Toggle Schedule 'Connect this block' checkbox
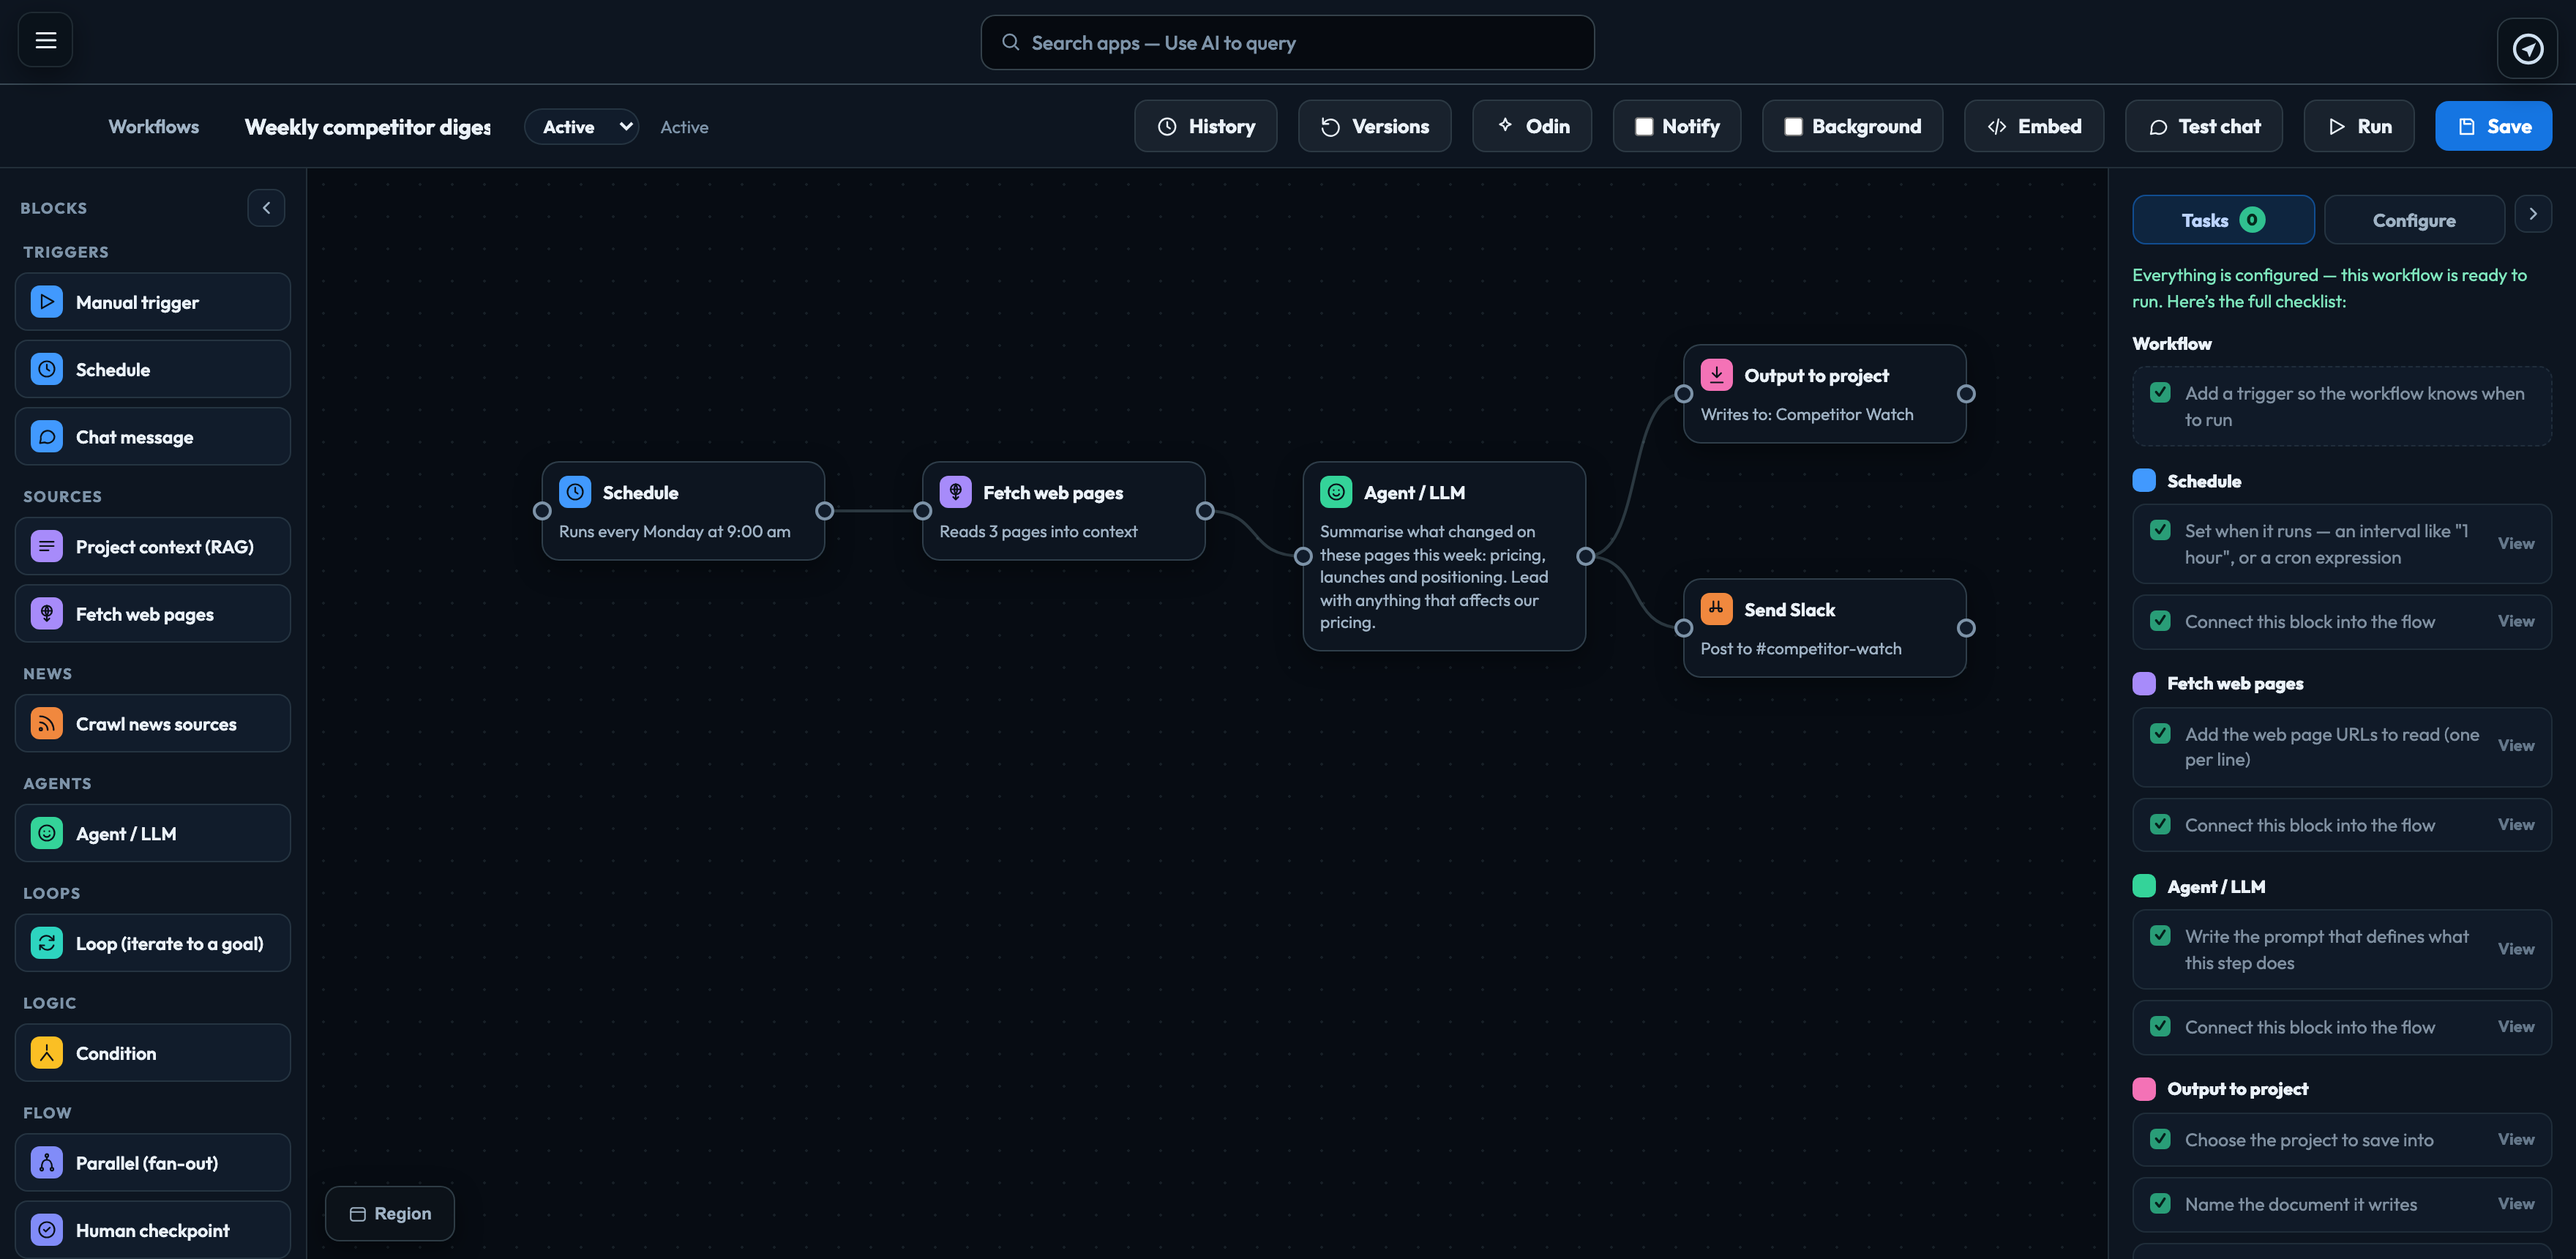This screenshot has height=1259, width=2576. point(2160,621)
